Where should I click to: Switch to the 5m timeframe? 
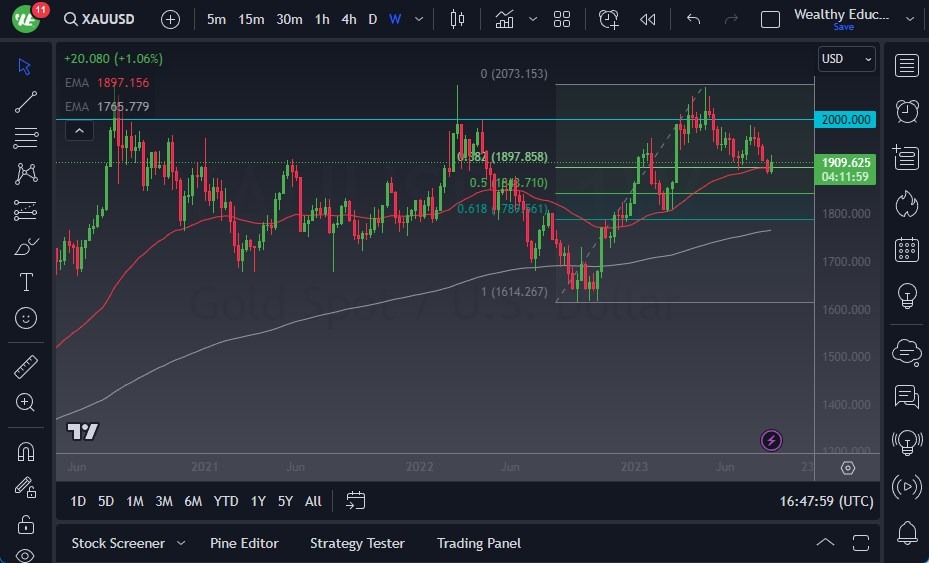[x=216, y=20]
